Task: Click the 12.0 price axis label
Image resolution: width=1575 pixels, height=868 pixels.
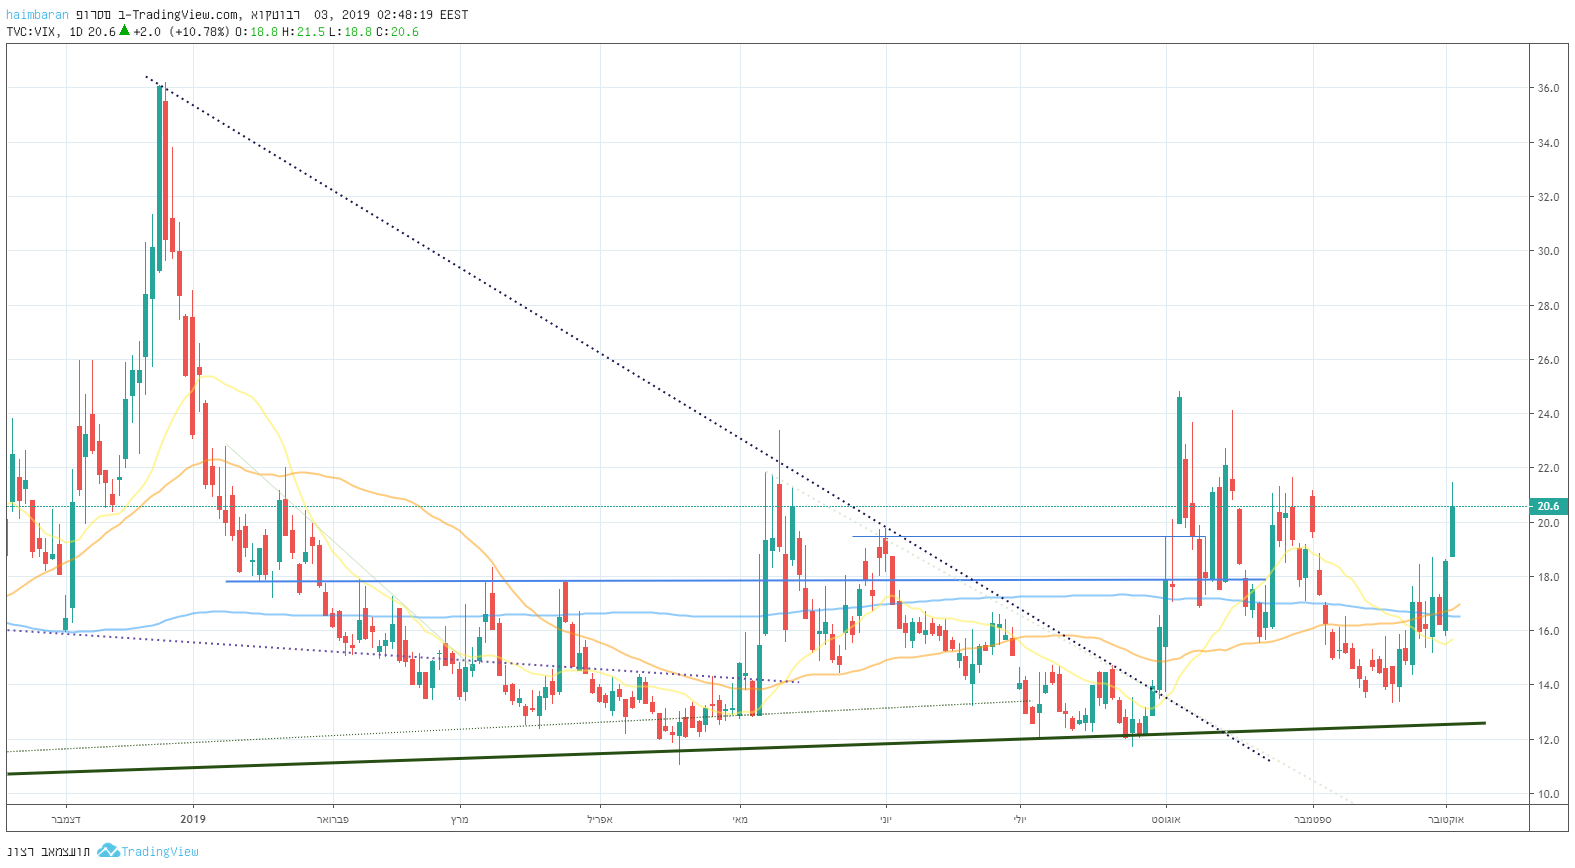Action: pyautogui.click(x=1548, y=740)
